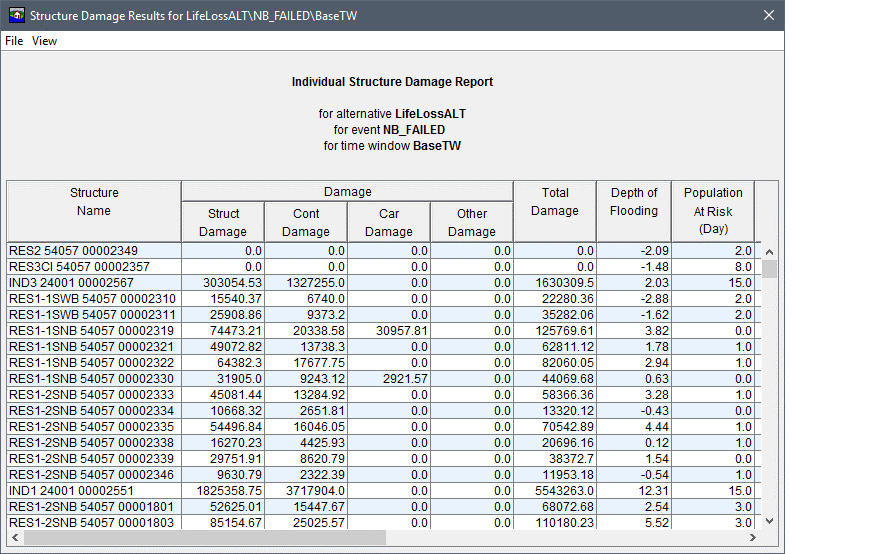Click total damage value 110180.23

tap(565, 522)
